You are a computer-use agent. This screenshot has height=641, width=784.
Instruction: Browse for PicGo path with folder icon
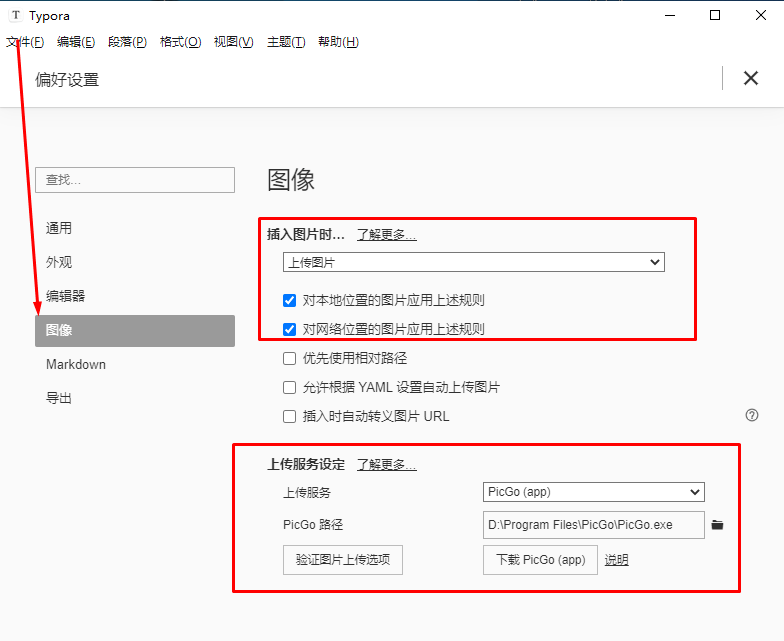[x=718, y=525]
